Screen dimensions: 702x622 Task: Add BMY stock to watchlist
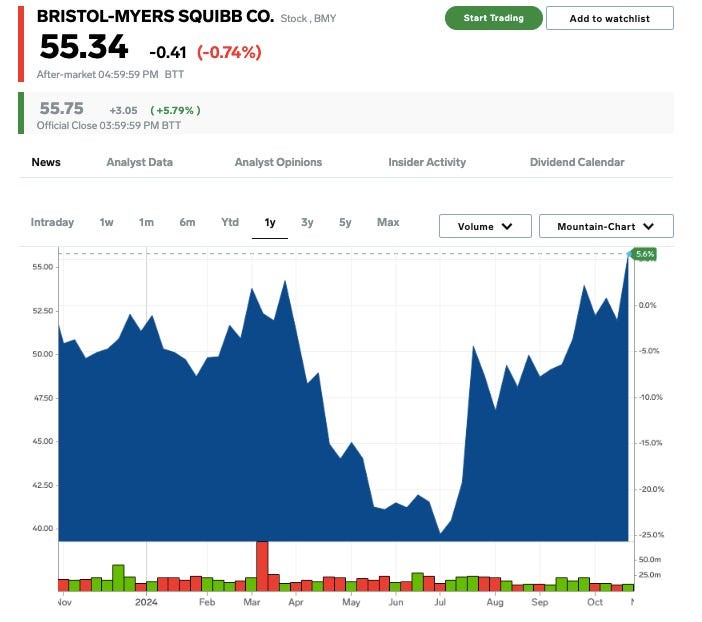(x=609, y=18)
